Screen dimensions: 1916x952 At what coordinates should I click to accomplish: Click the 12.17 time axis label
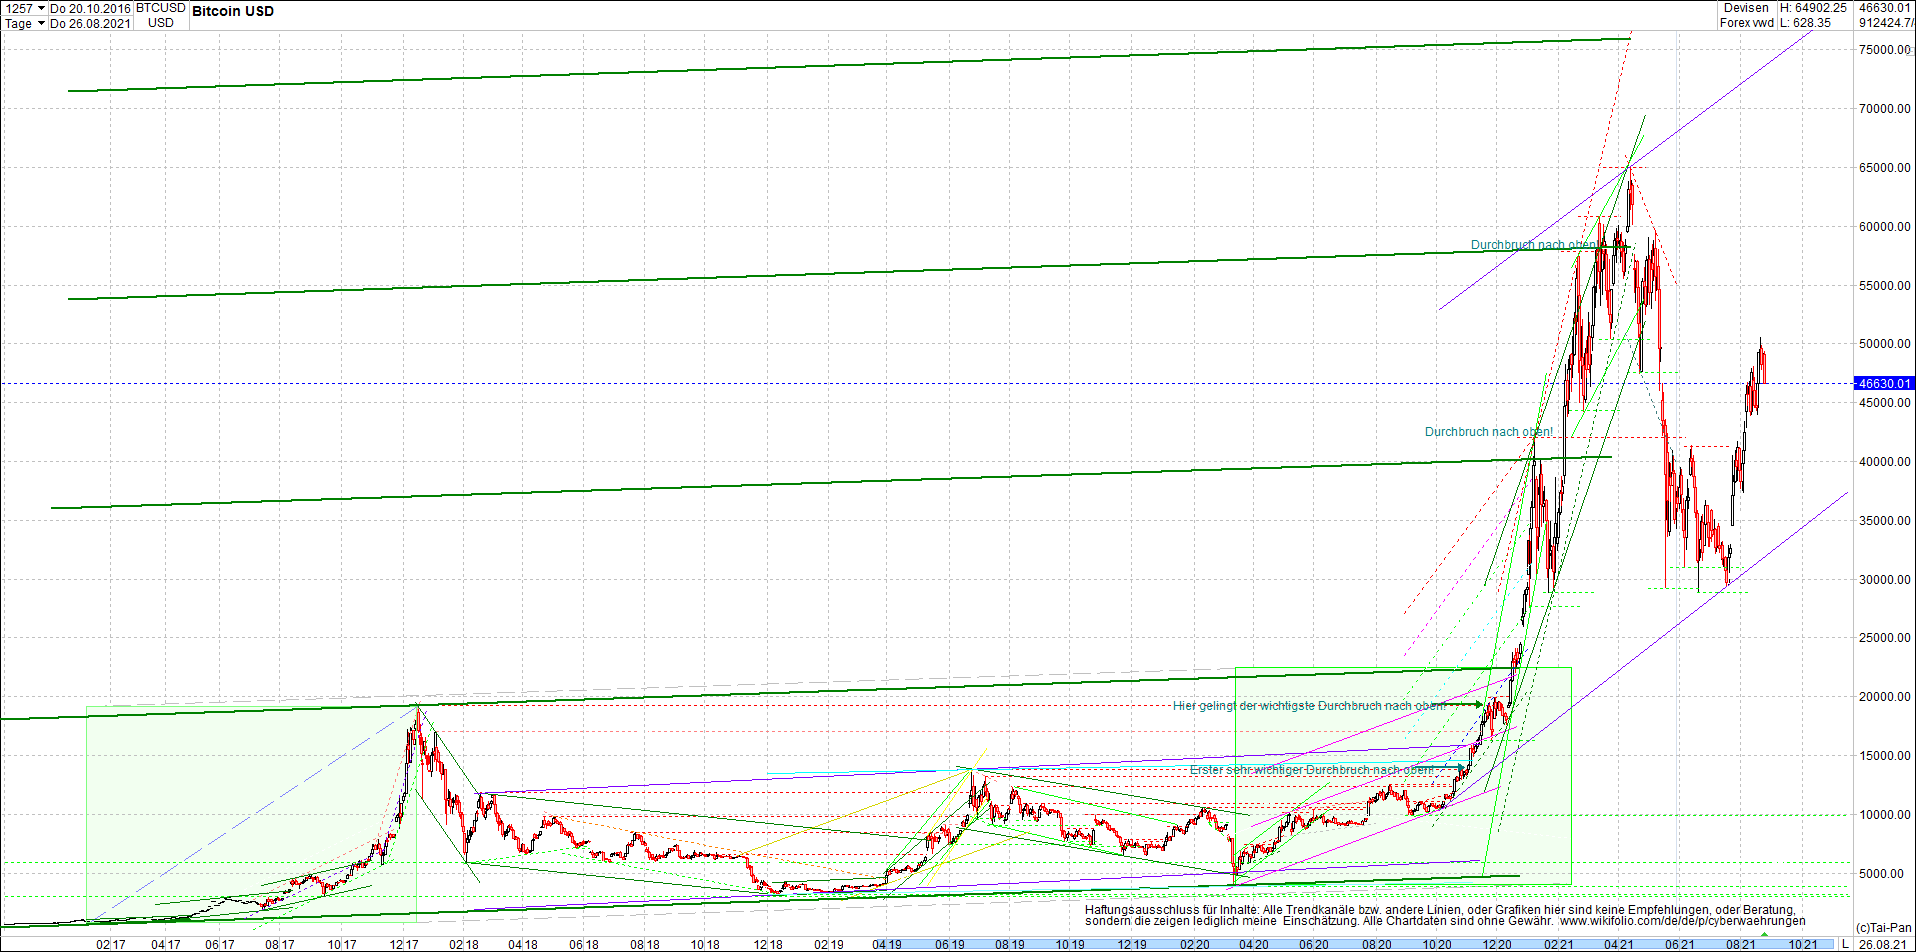coord(404,944)
